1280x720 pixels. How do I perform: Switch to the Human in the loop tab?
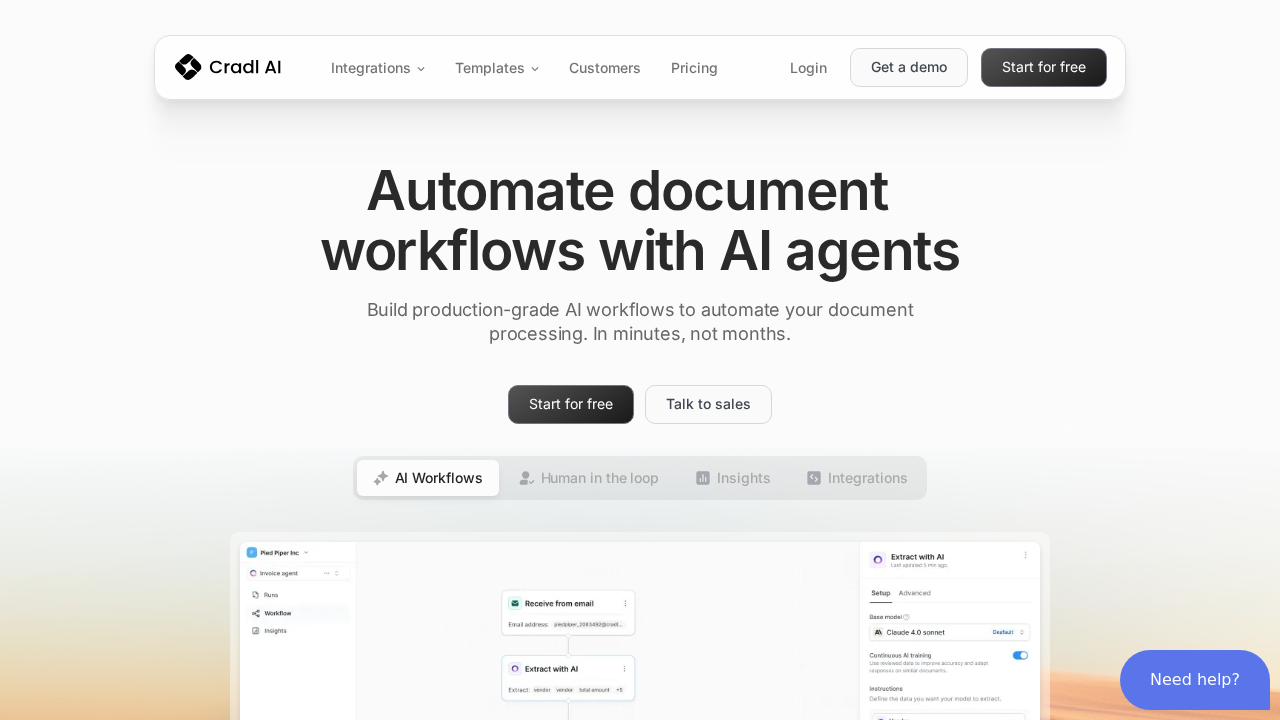(588, 478)
